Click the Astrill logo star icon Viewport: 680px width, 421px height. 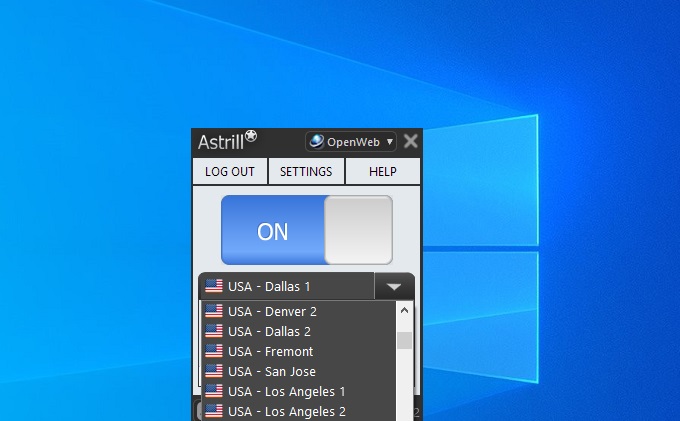click(251, 136)
